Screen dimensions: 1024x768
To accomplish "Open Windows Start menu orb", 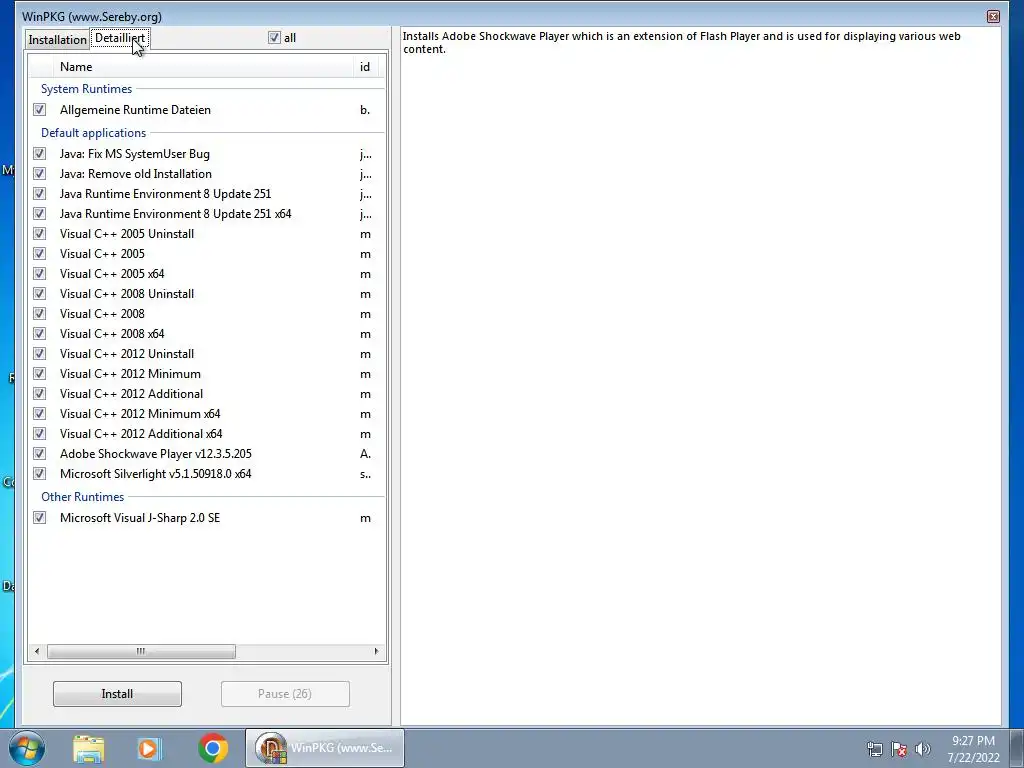I will [26, 748].
